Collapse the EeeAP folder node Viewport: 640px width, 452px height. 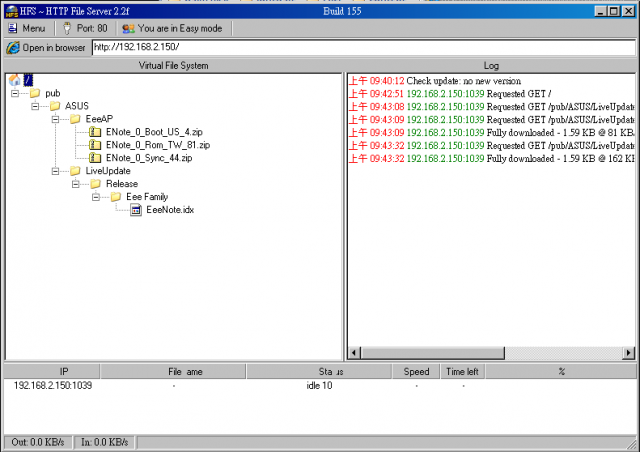tap(56, 119)
